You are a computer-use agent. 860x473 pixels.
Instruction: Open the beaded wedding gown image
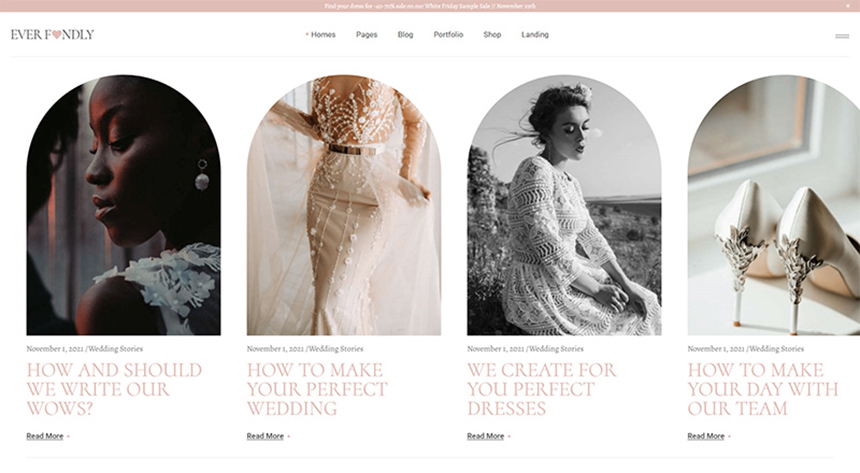coord(343,205)
